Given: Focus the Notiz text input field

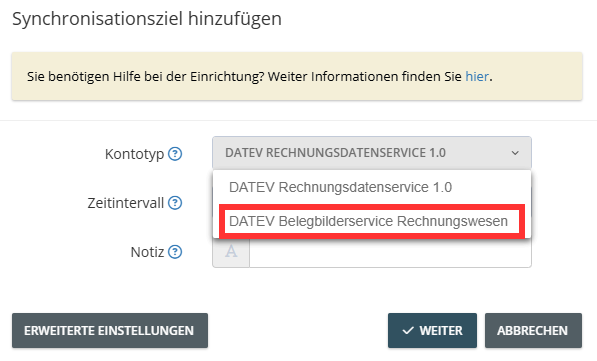Looking at the screenshot, I should (390, 252).
